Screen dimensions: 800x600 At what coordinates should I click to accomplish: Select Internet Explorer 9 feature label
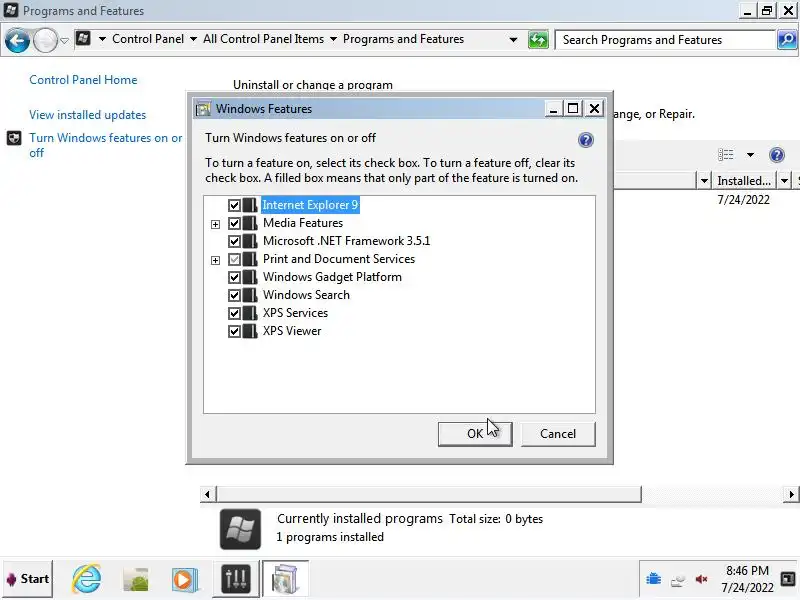(x=310, y=205)
